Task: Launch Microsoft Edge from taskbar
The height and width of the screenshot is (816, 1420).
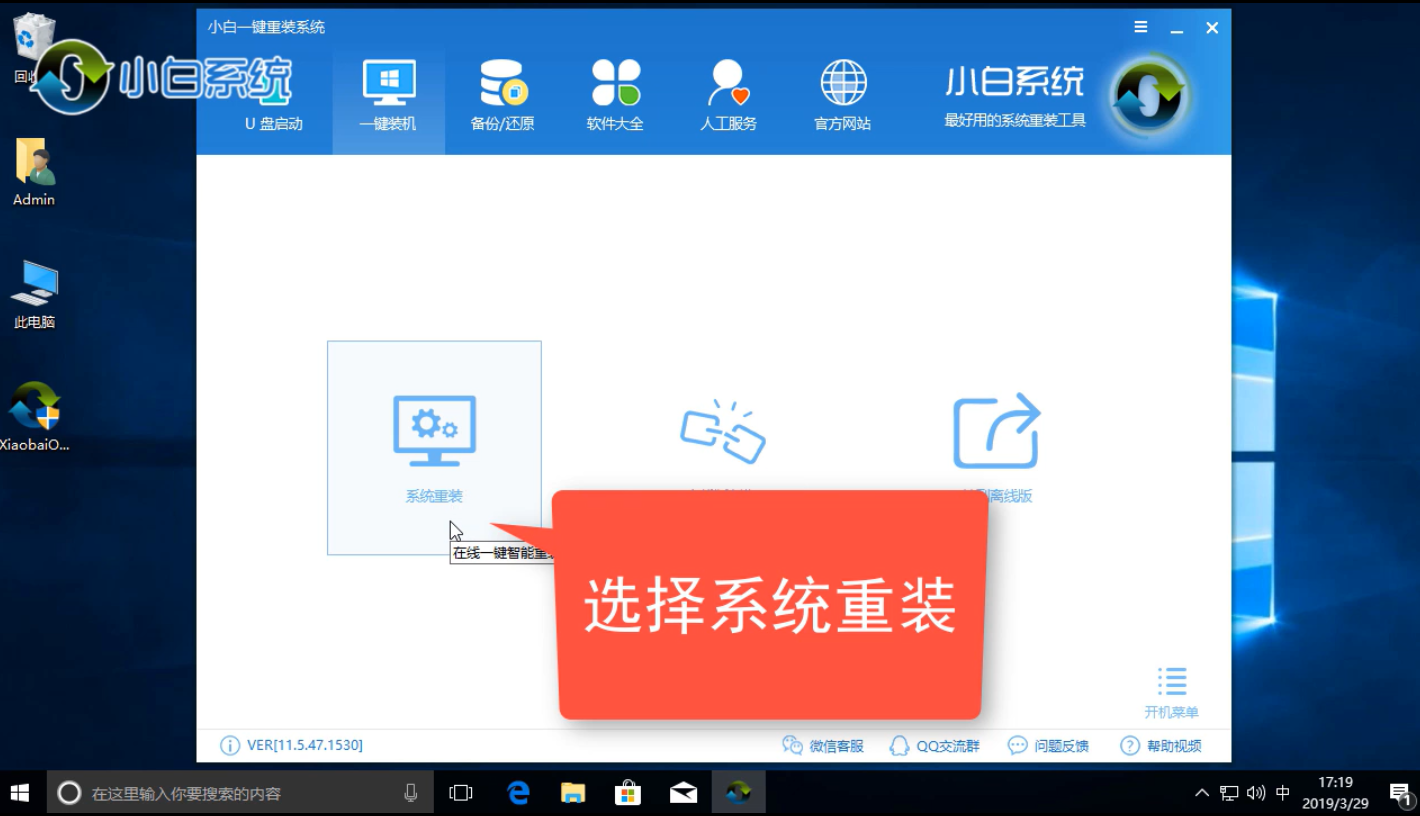Action: [518, 793]
